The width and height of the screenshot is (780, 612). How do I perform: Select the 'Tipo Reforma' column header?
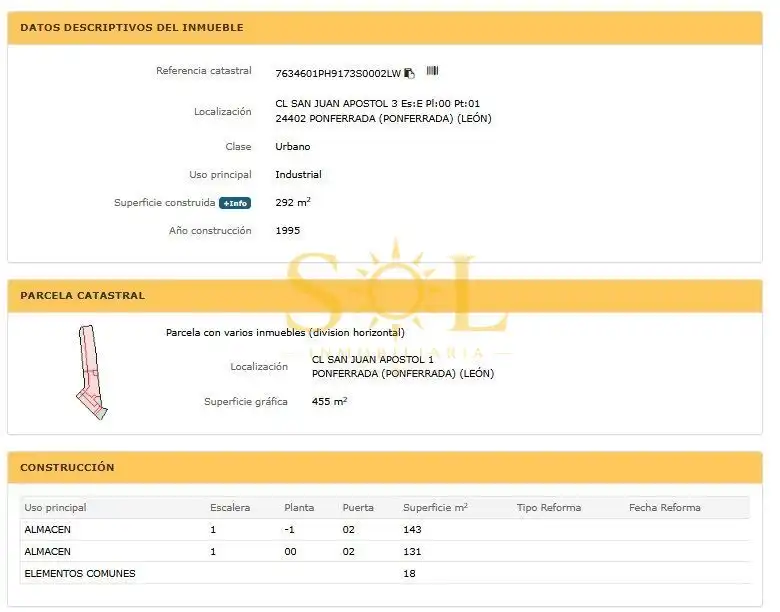549,508
